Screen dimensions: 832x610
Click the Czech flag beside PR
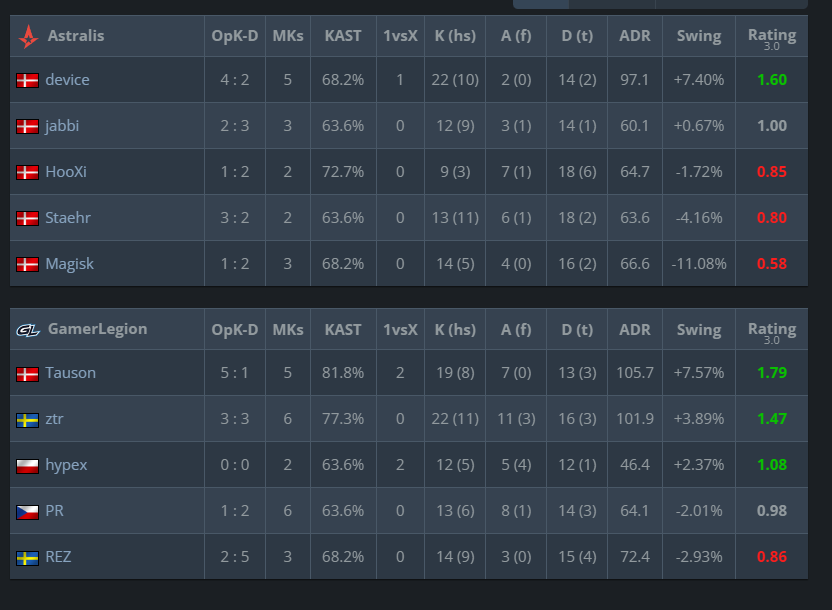(28, 511)
